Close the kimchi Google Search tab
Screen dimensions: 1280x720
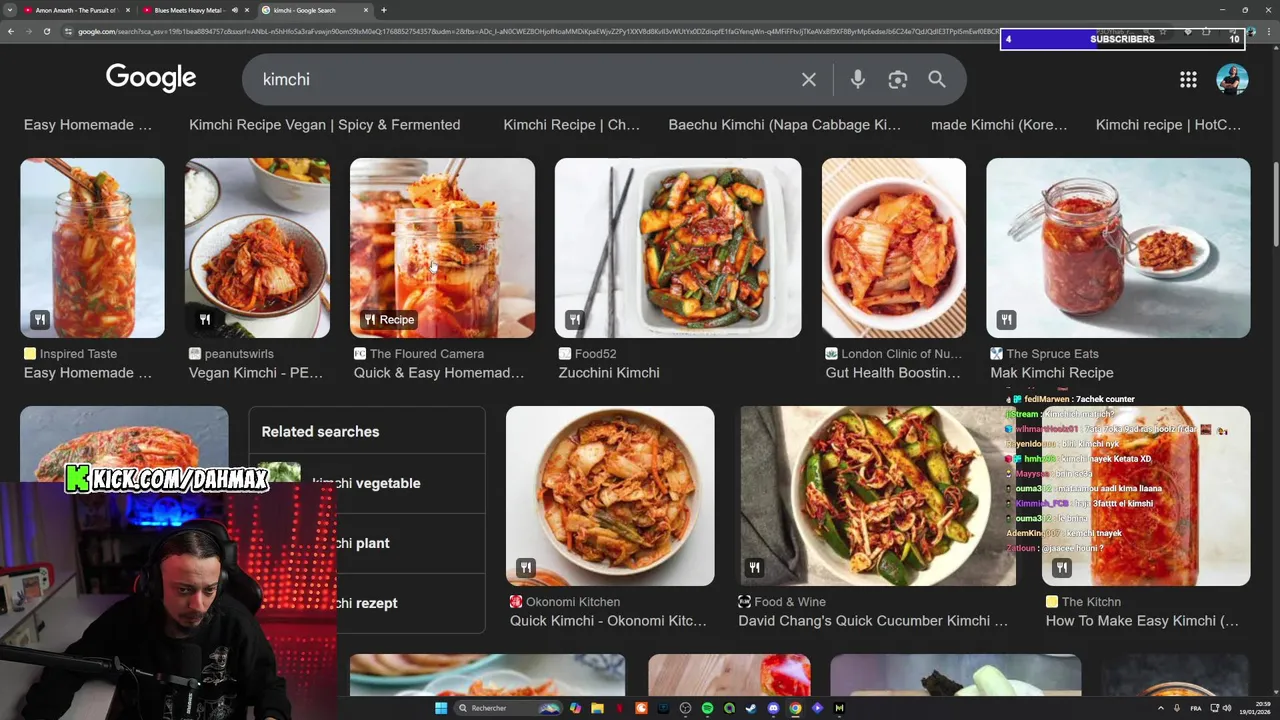[x=366, y=10]
